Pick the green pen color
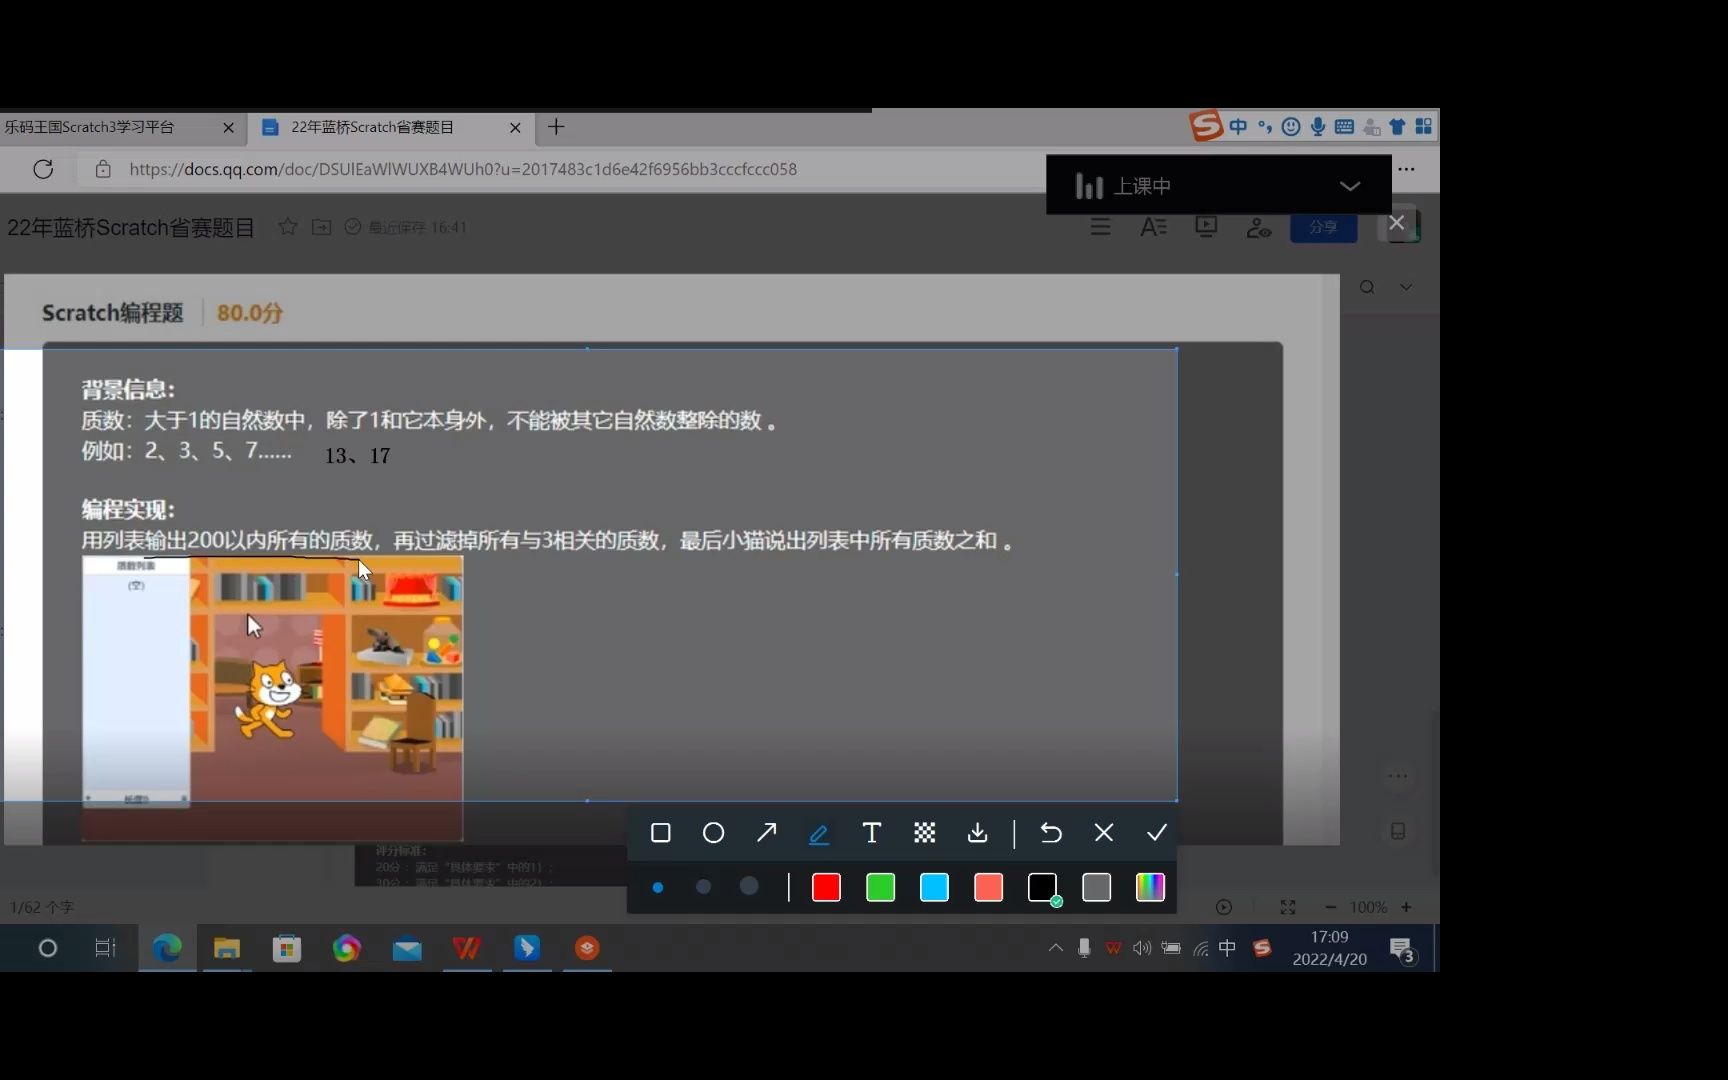 (x=880, y=887)
